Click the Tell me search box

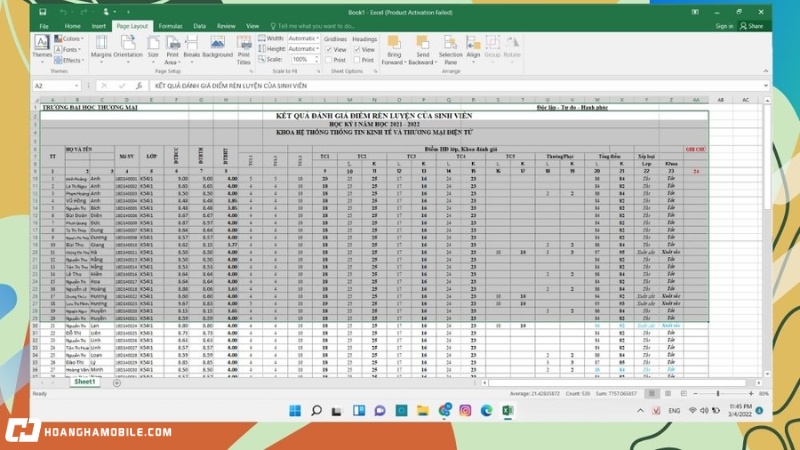[313, 26]
